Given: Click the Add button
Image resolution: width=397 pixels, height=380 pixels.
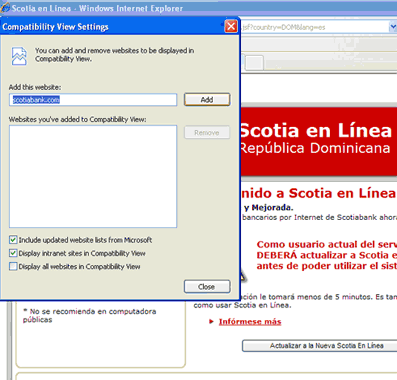Looking at the screenshot, I should pos(207,100).
